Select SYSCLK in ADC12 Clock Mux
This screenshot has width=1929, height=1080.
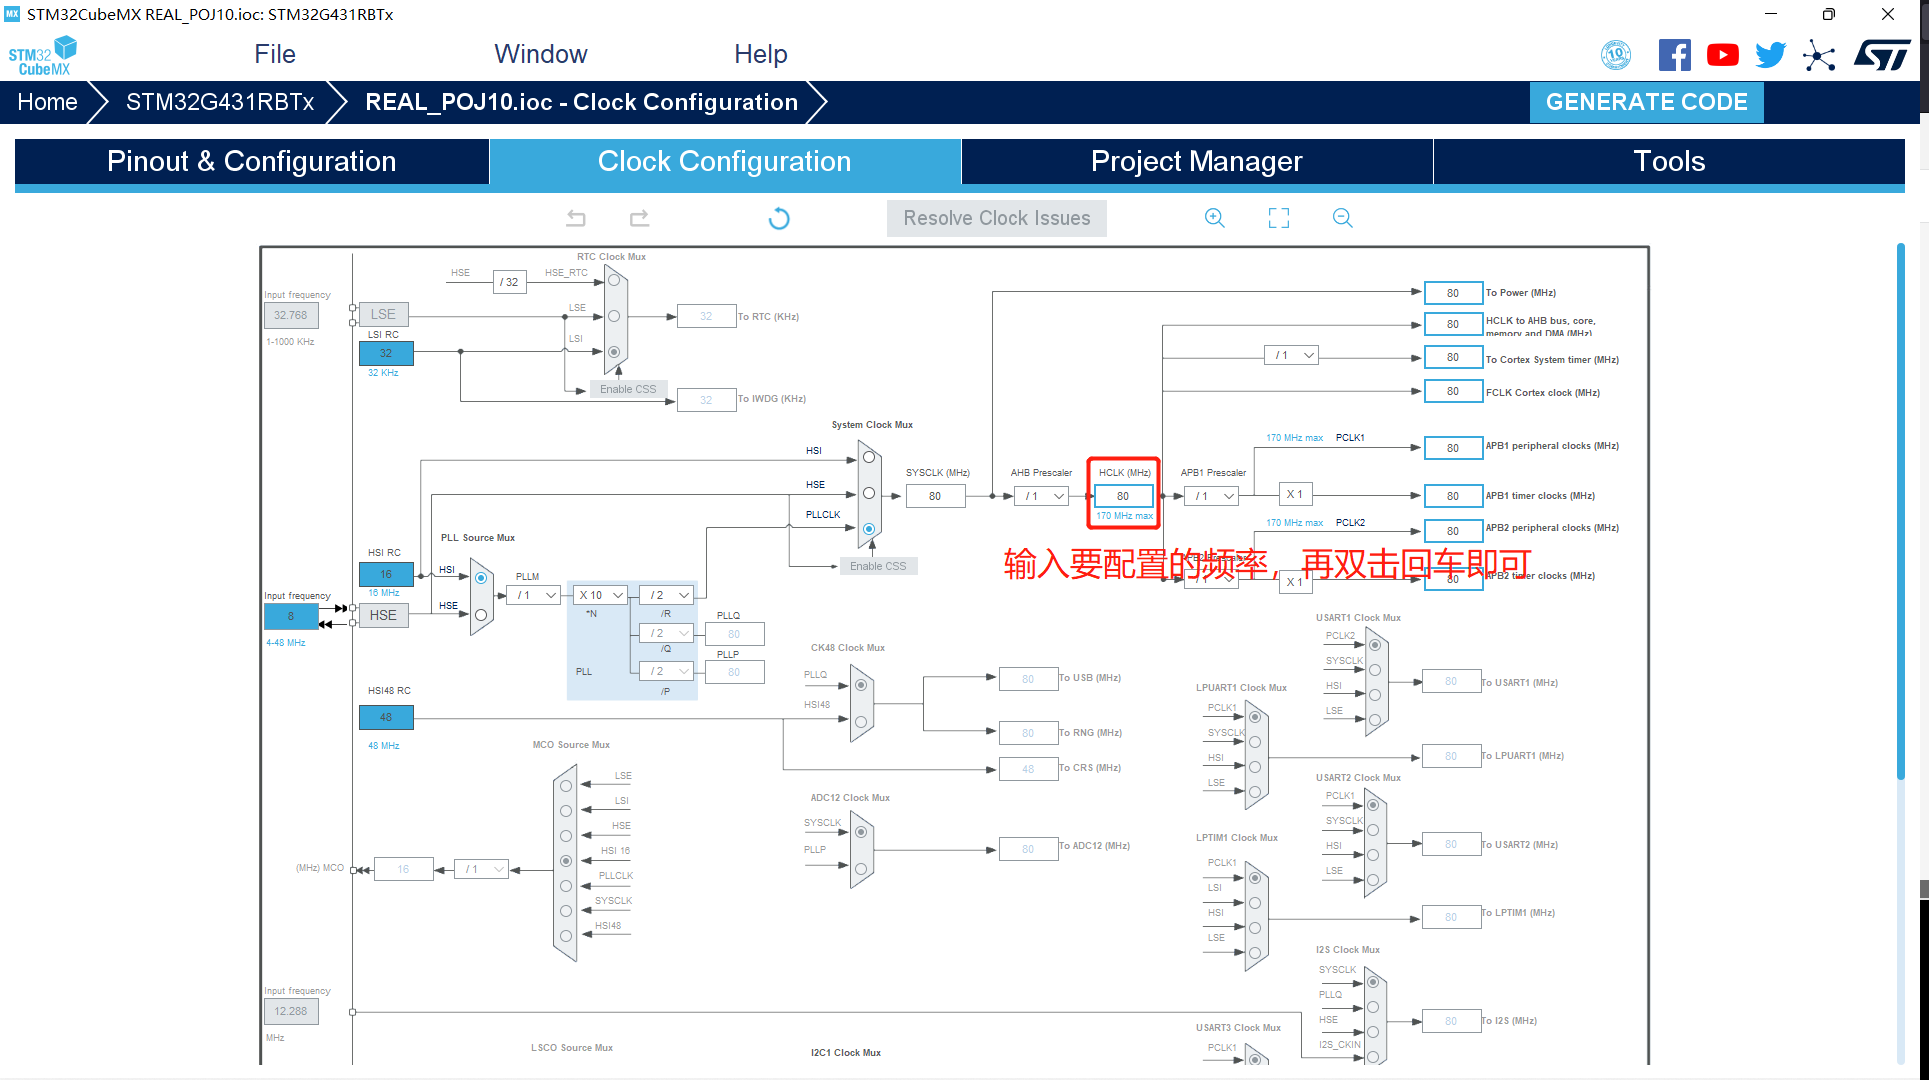(861, 832)
